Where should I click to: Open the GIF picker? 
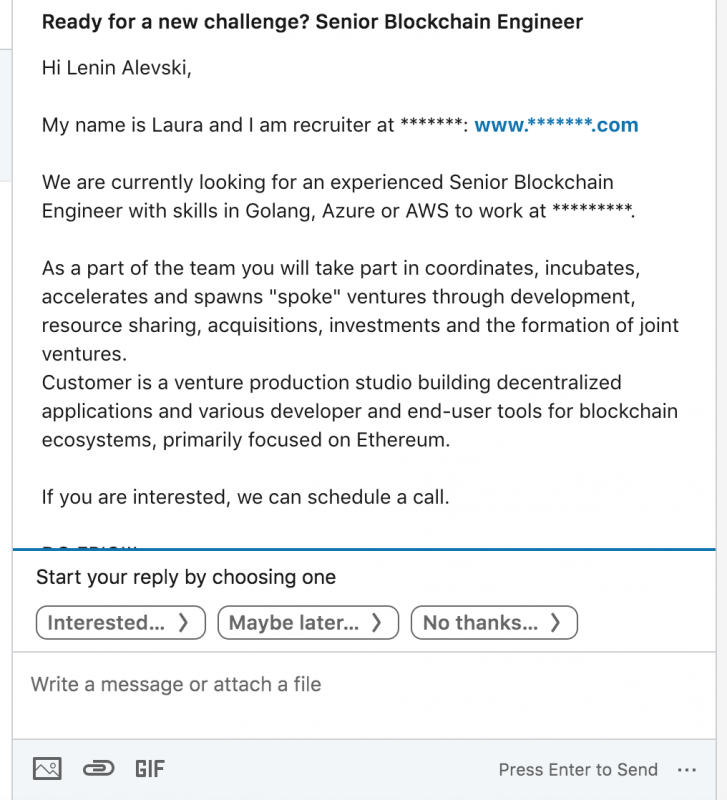[x=150, y=769]
